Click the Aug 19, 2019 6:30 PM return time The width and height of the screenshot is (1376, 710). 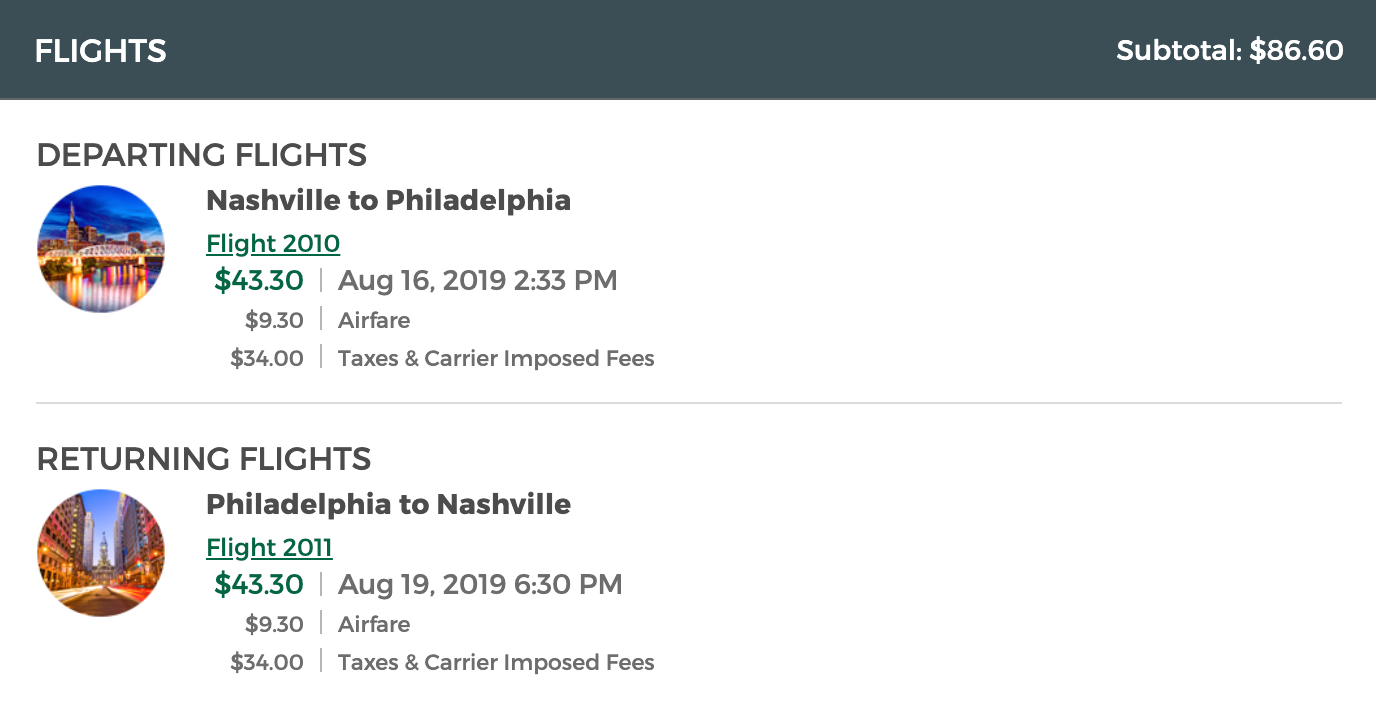click(x=480, y=584)
